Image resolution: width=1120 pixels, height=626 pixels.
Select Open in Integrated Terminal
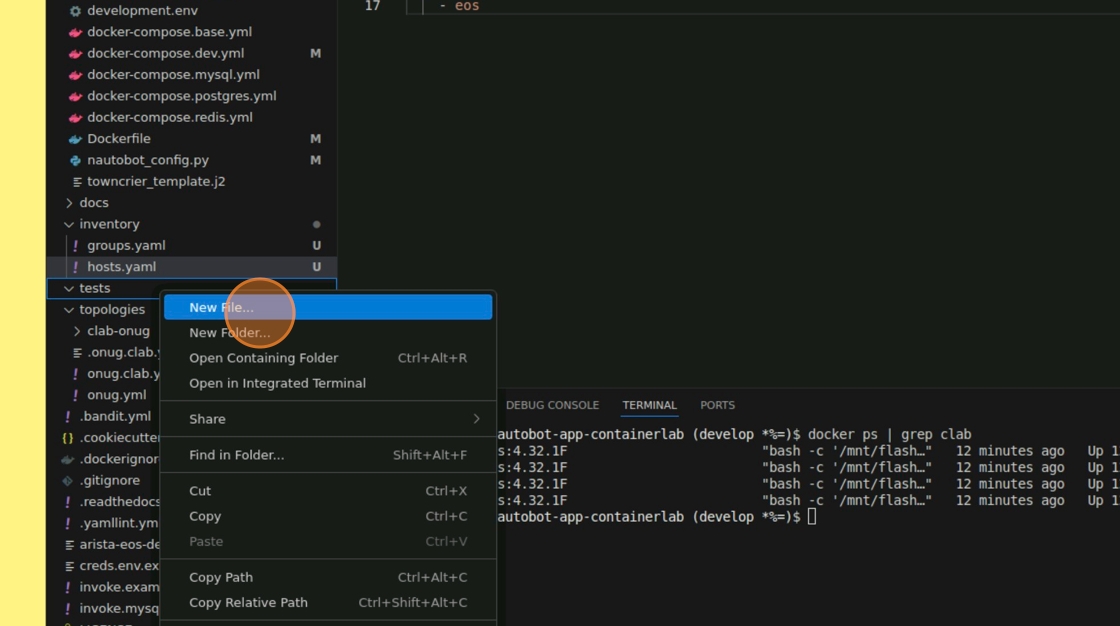click(x=277, y=383)
